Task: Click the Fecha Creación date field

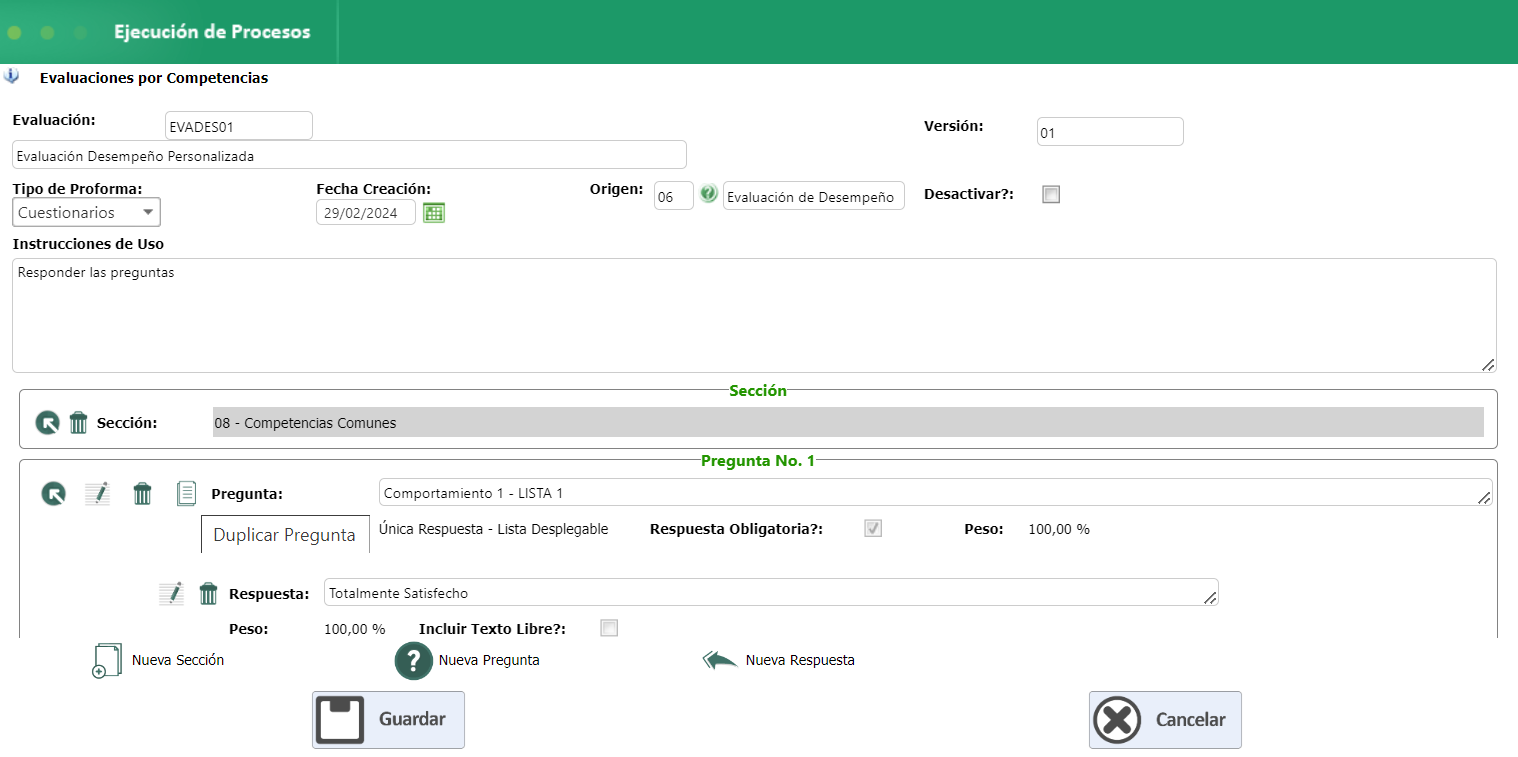Action: (x=366, y=212)
